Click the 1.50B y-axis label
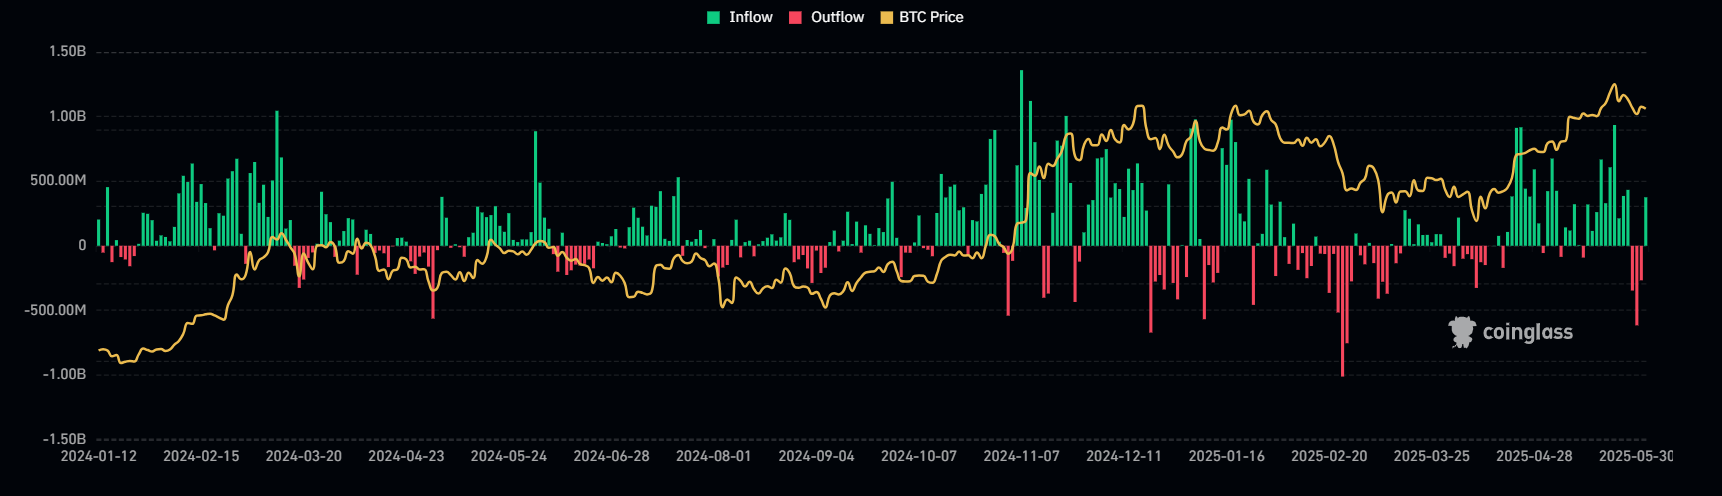 coord(67,51)
